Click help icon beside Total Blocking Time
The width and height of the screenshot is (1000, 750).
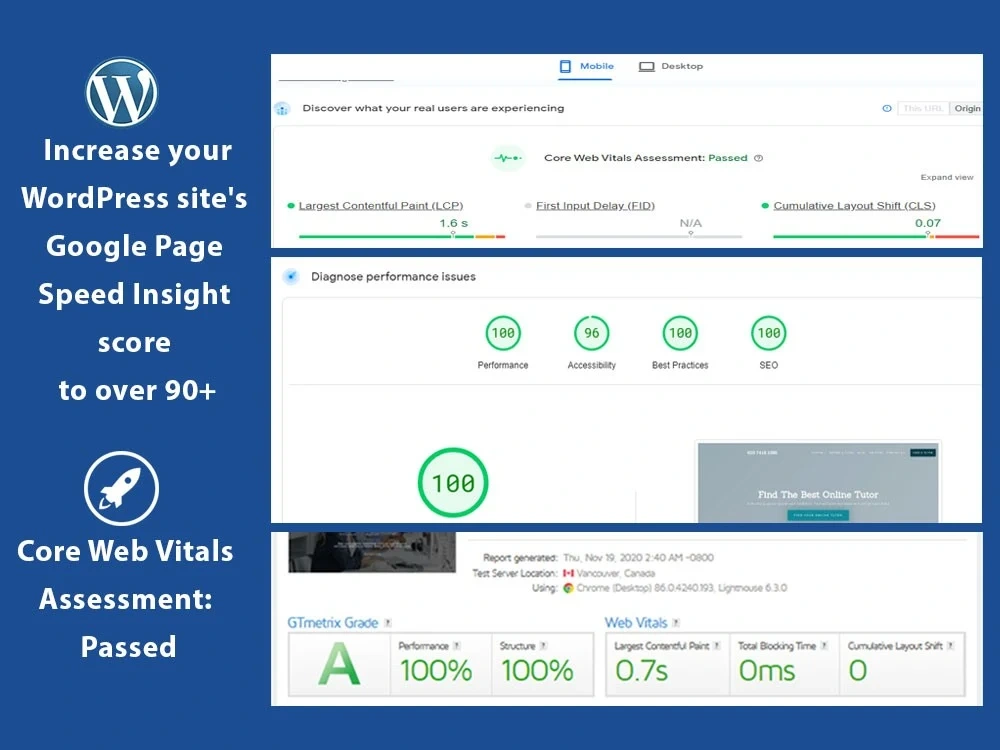(824, 646)
